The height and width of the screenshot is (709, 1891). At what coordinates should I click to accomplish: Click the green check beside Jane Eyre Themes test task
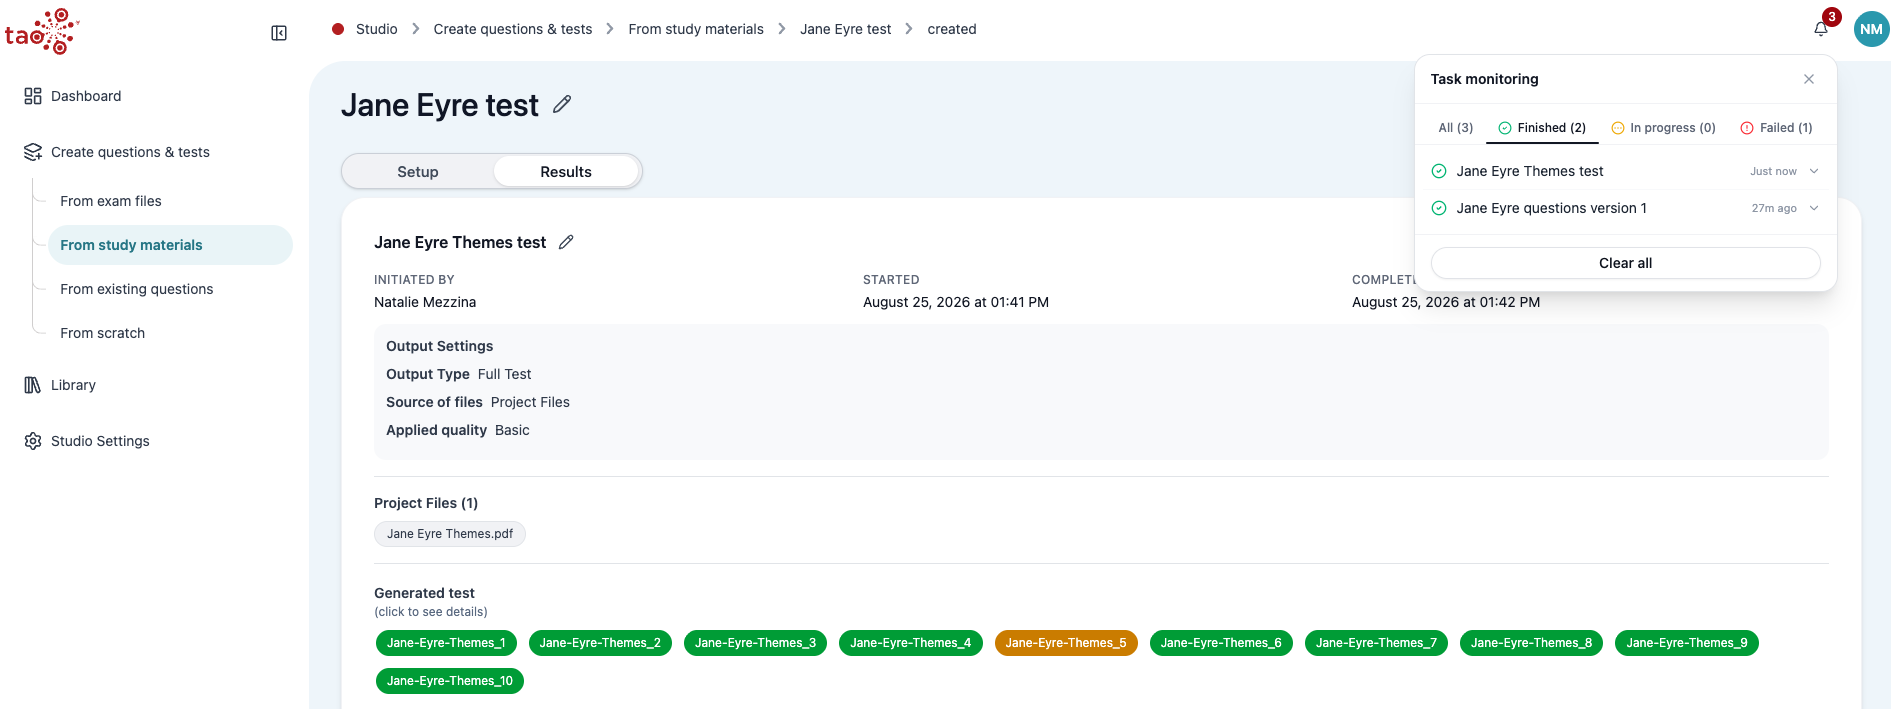(1439, 171)
